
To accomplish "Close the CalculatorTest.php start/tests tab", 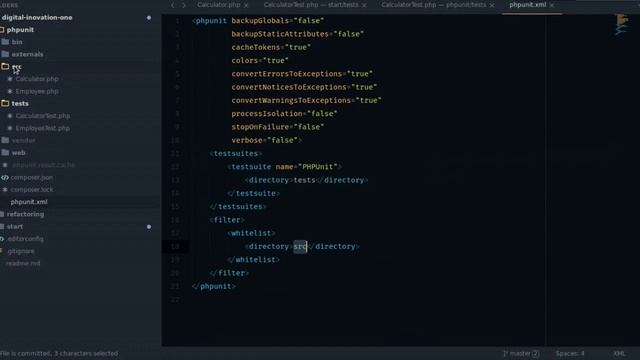I will tap(364, 5).
